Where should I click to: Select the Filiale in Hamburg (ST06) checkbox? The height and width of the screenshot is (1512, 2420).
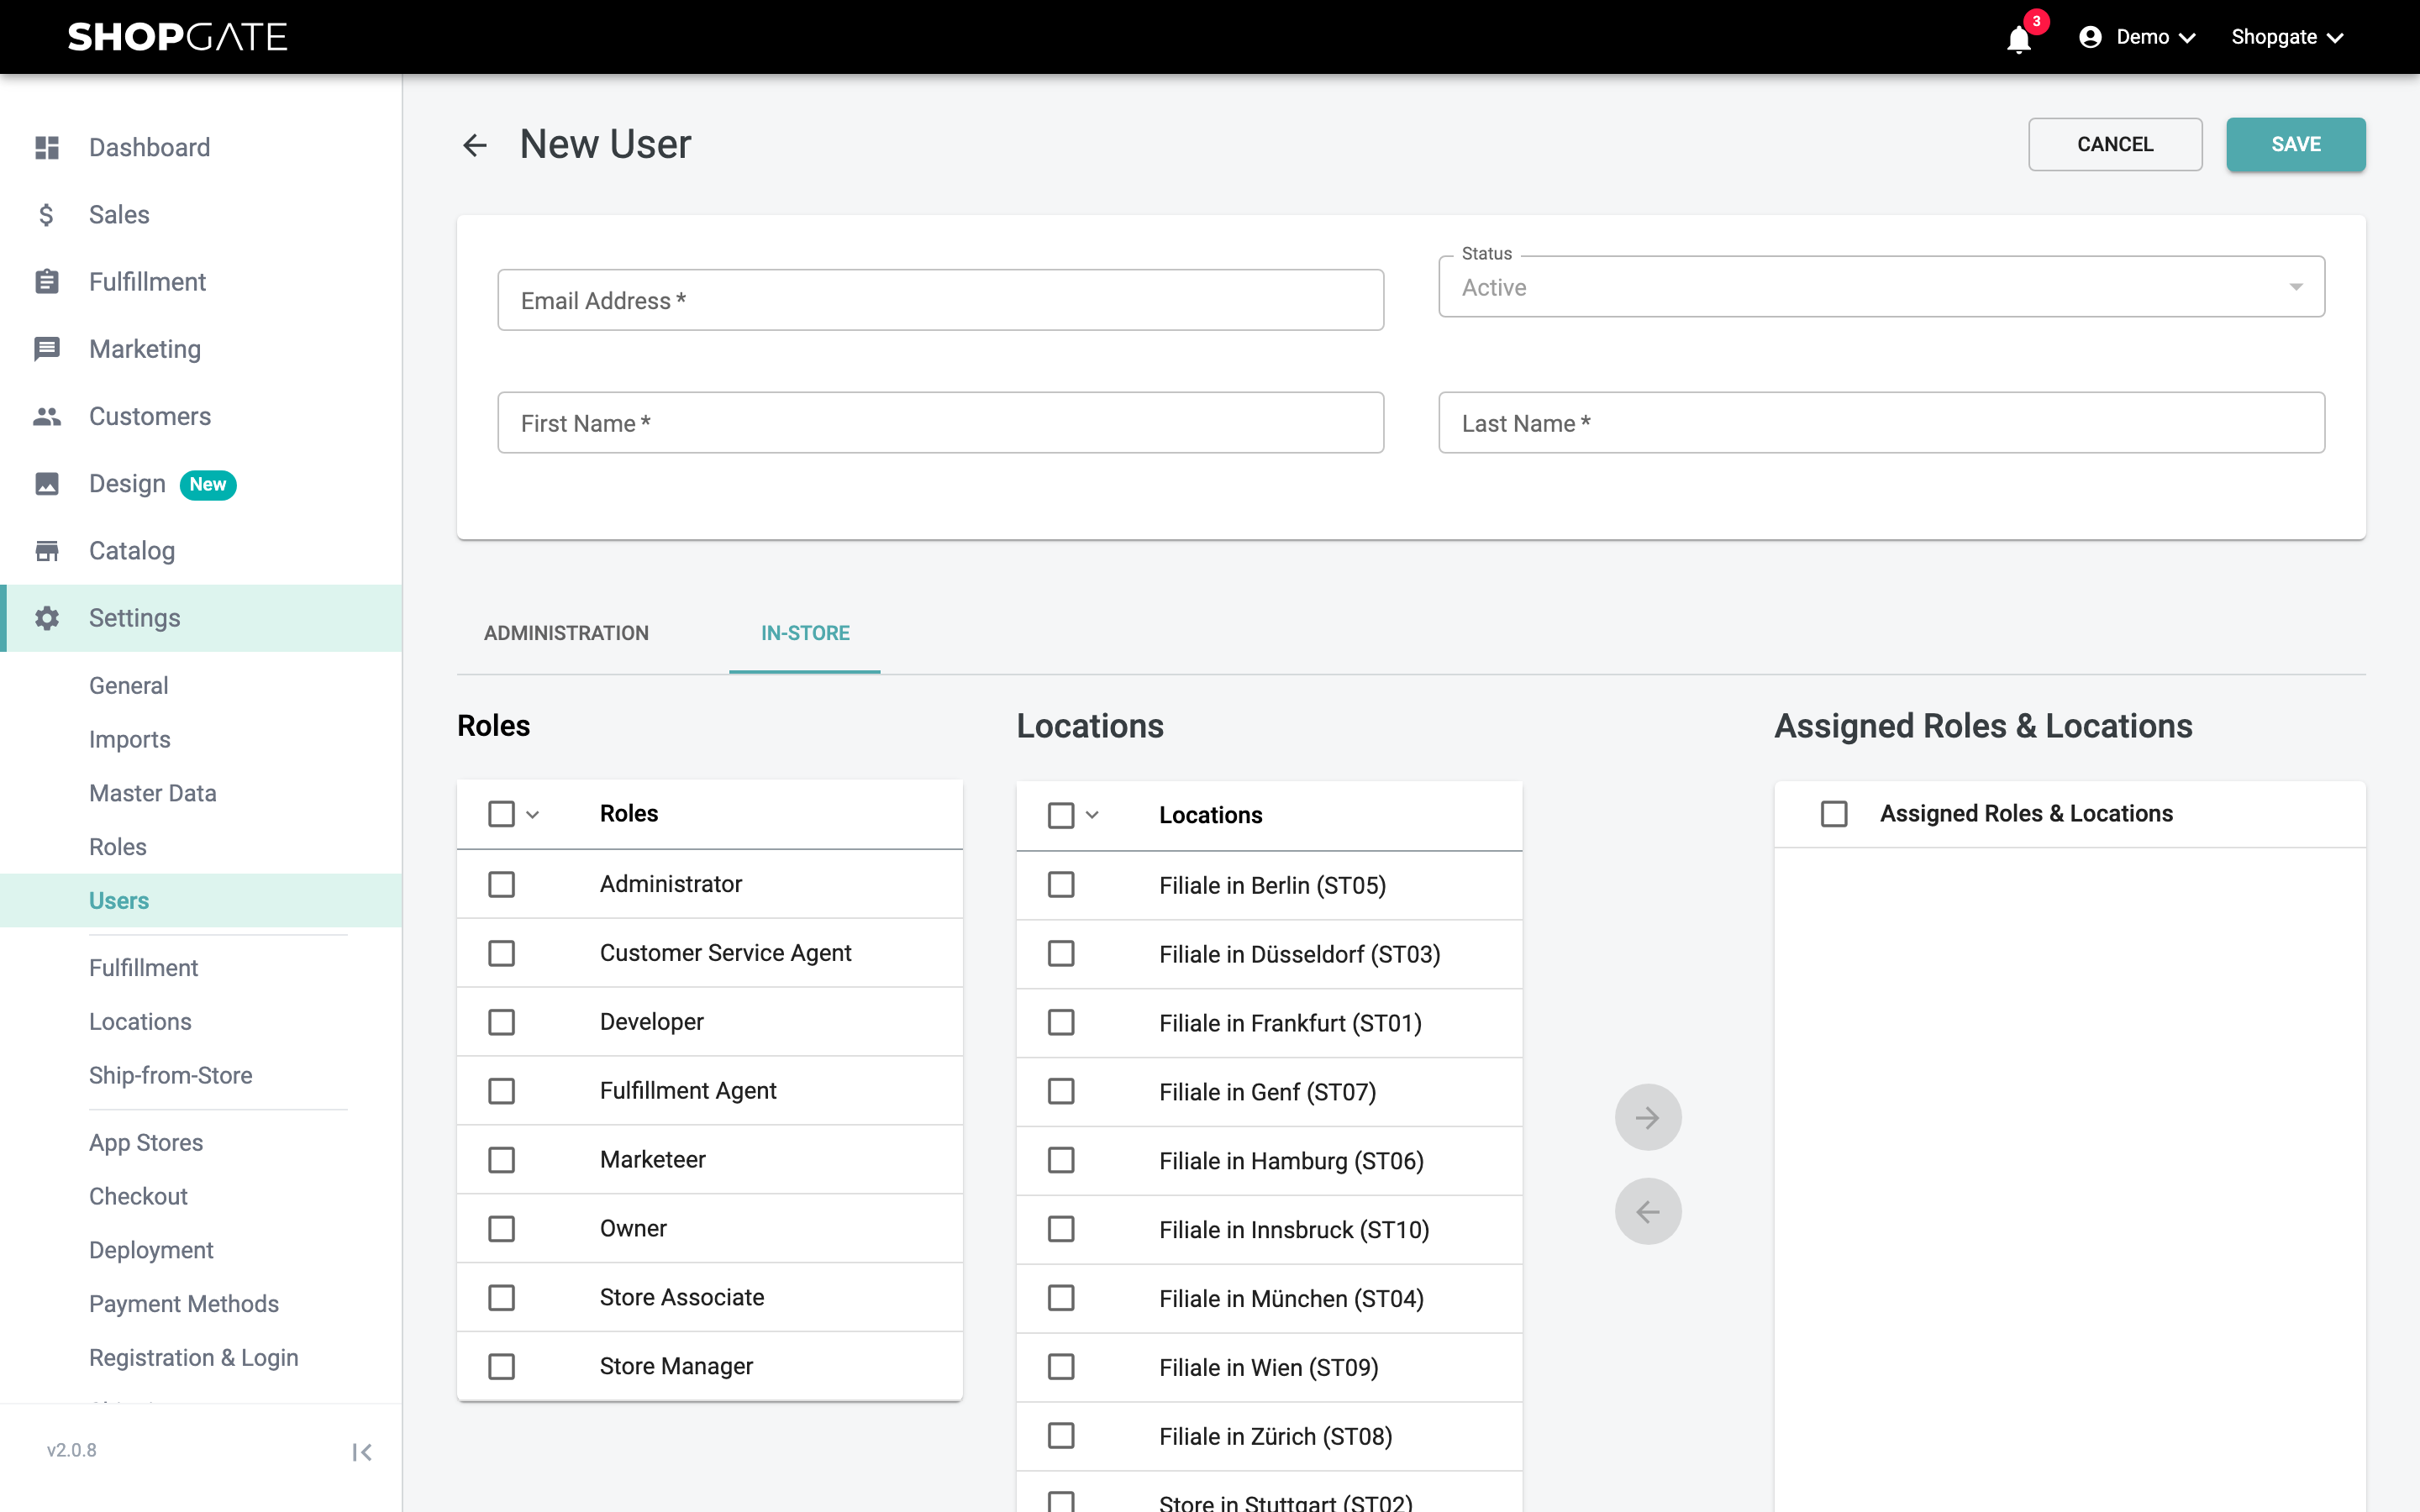(x=1061, y=1160)
